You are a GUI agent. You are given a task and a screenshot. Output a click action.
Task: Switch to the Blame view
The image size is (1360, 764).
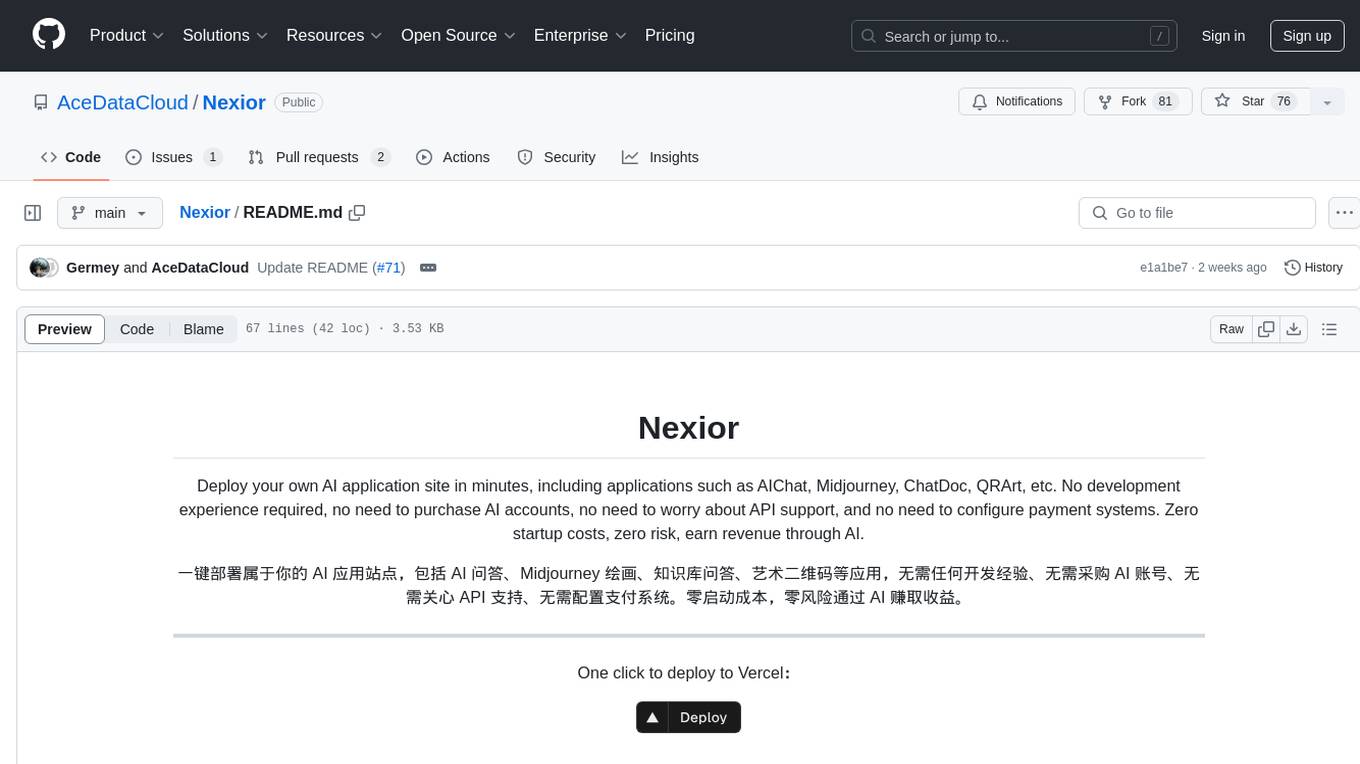click(203, 329)
